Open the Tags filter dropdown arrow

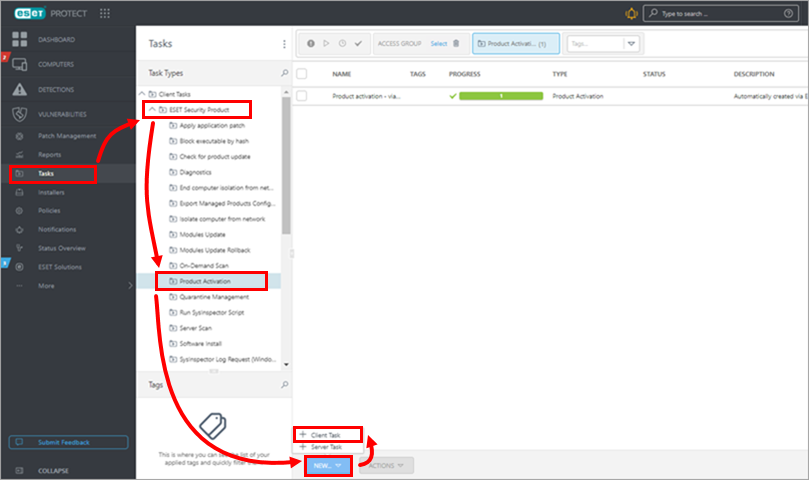[632, 44]
